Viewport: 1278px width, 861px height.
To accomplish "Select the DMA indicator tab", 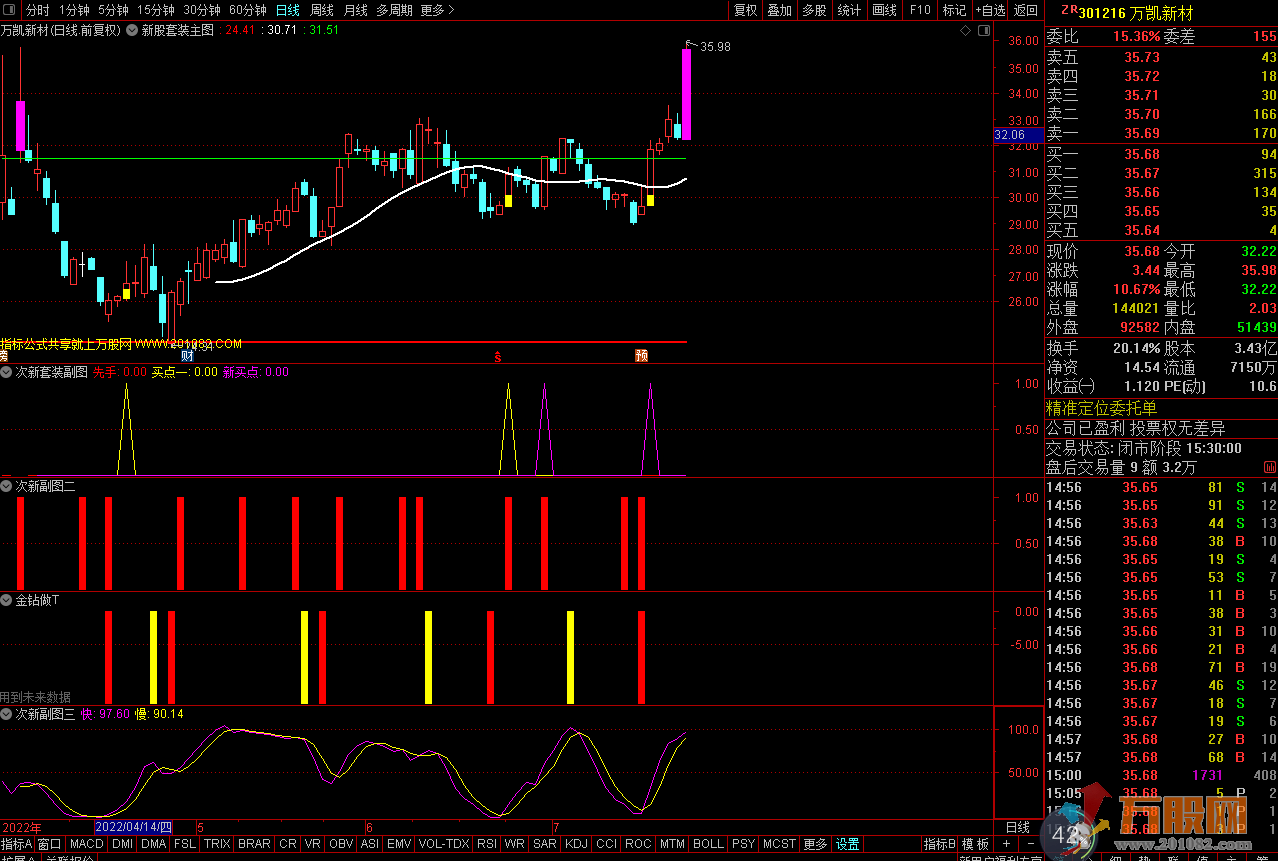I will 154,844.
